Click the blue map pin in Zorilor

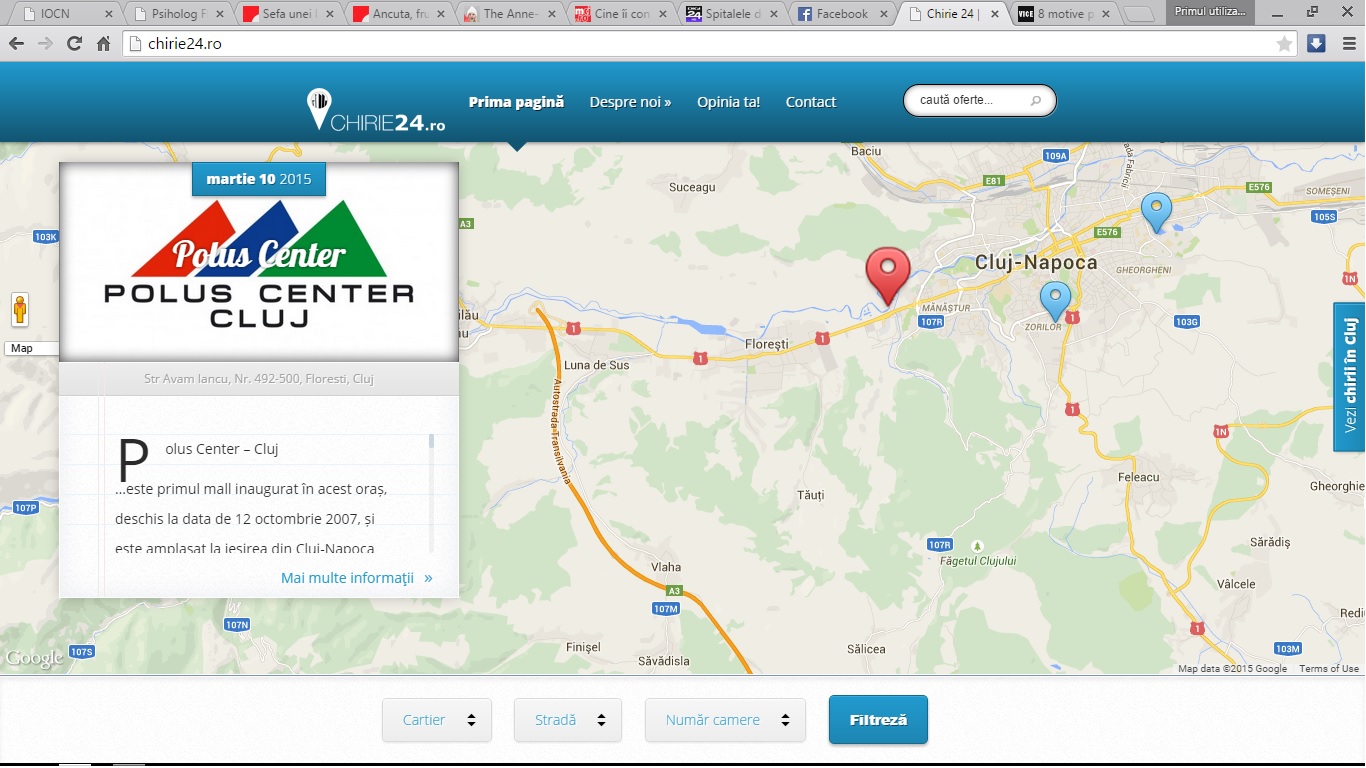[1055, 301]
